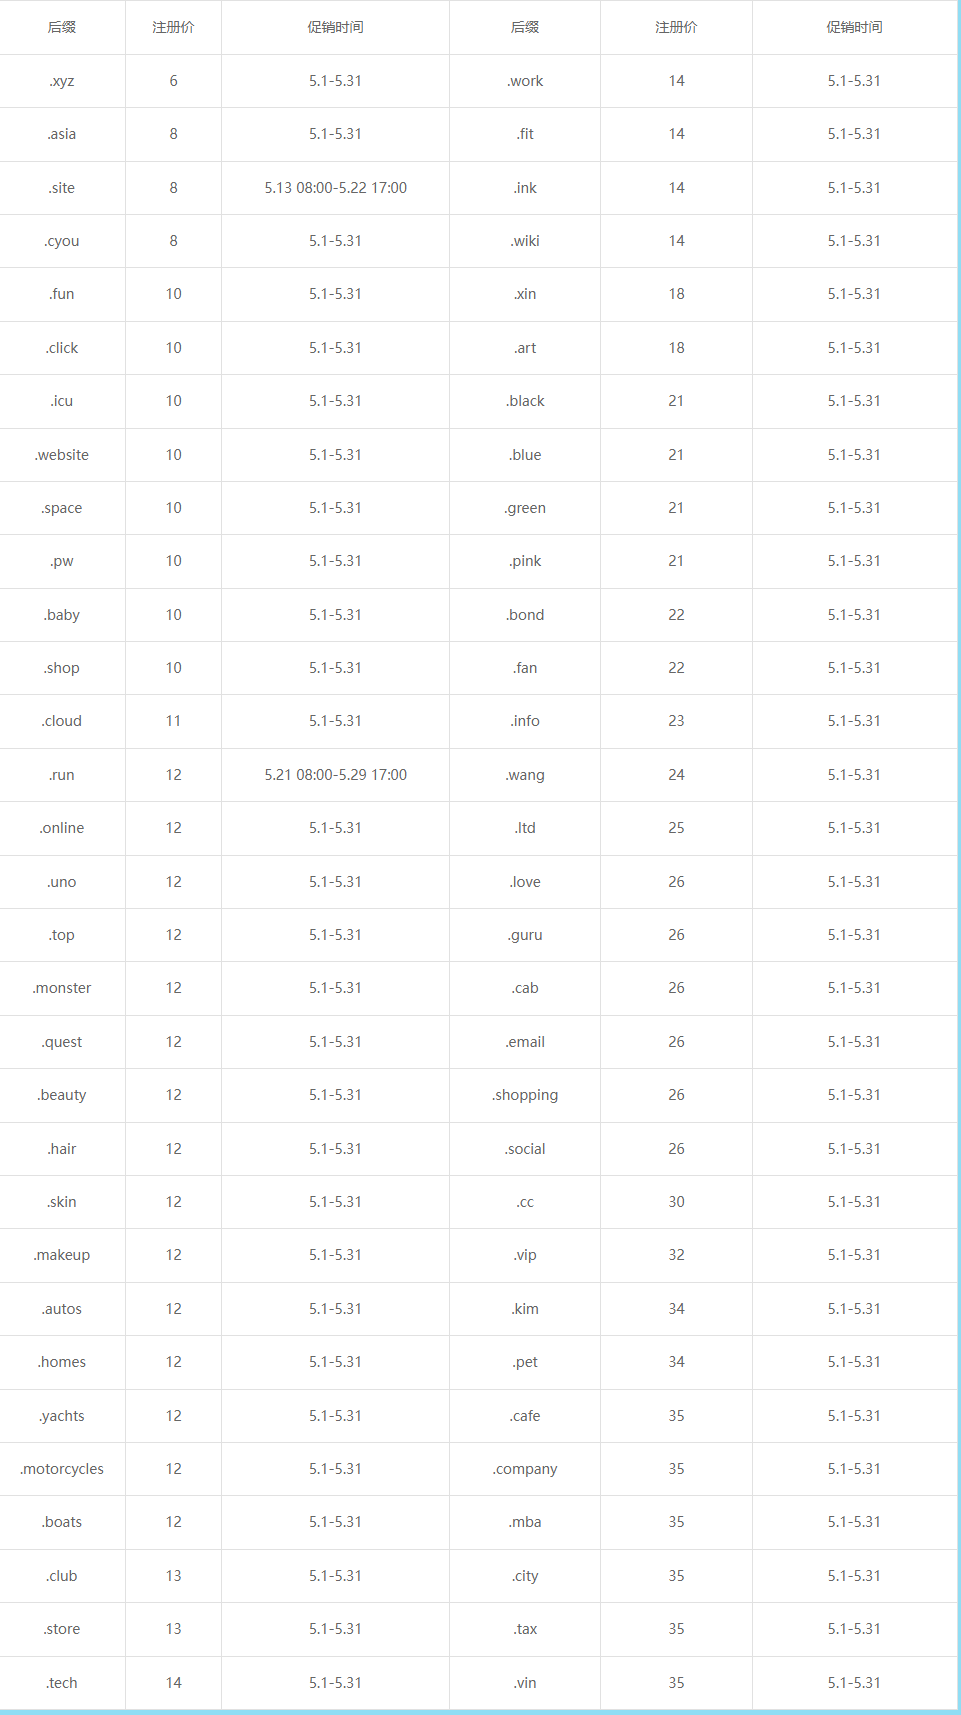Click the .xyz suffix cell

point(62,81)
